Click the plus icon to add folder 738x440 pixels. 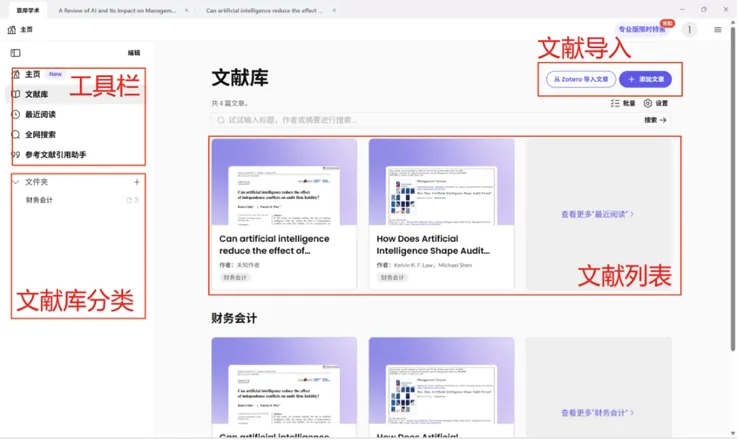[x=137, y=182]
